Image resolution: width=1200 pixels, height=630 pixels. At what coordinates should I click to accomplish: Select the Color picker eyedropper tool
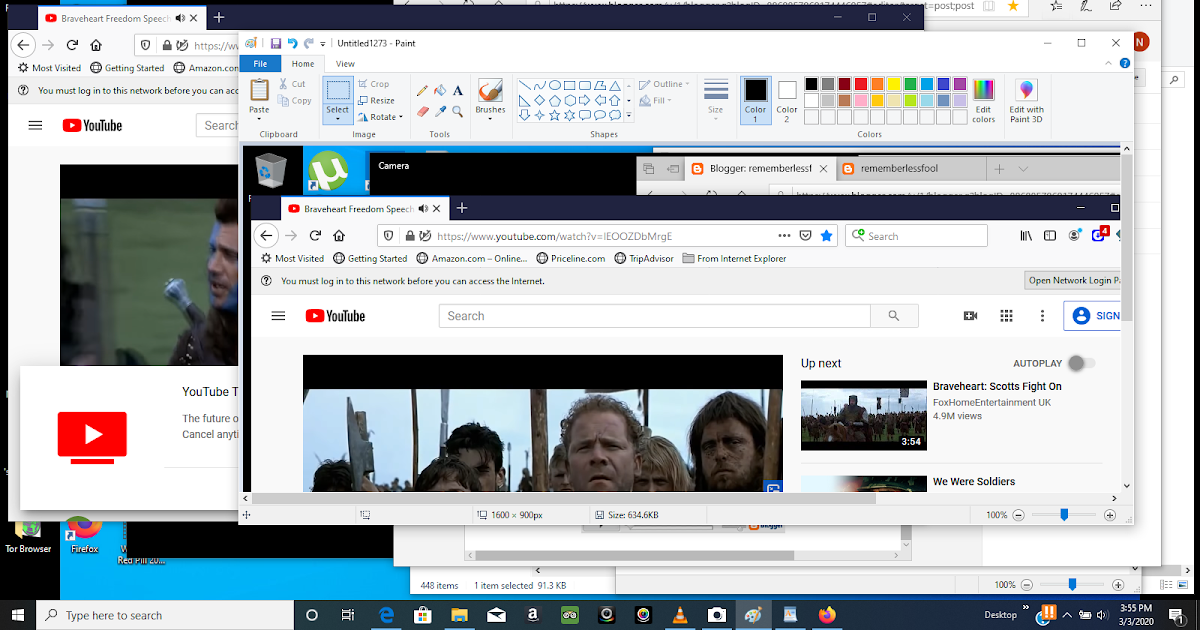440,111
